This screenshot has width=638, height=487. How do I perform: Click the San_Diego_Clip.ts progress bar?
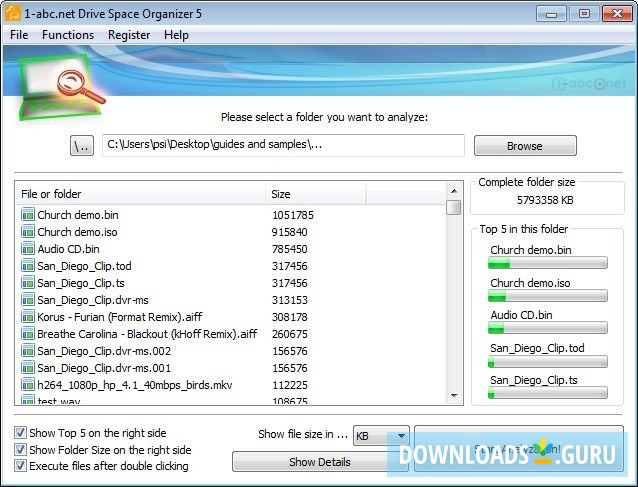(548, 393)
